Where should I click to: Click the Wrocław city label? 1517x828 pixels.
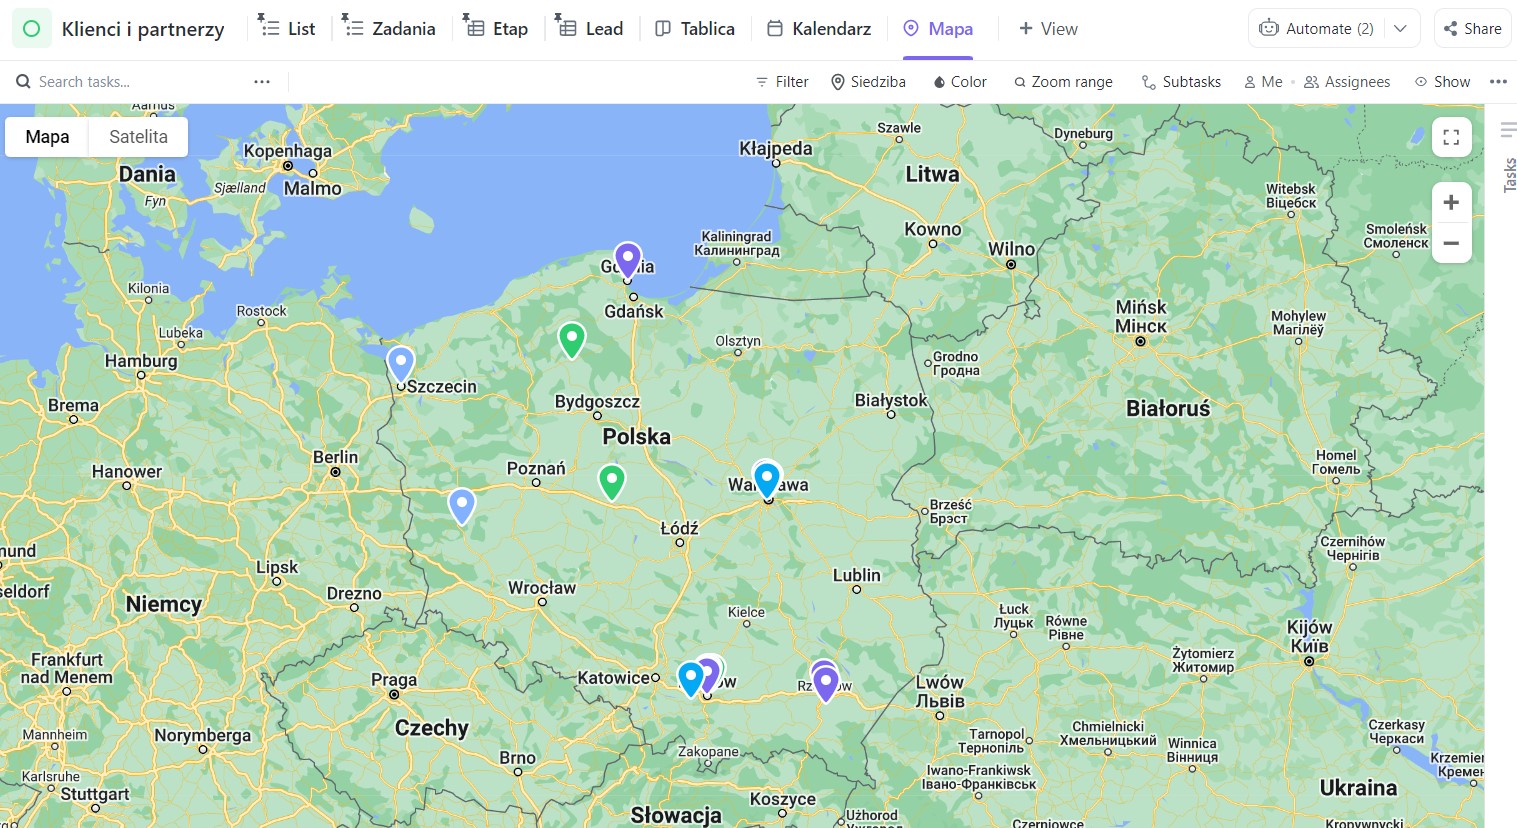(x=542, y=588)
